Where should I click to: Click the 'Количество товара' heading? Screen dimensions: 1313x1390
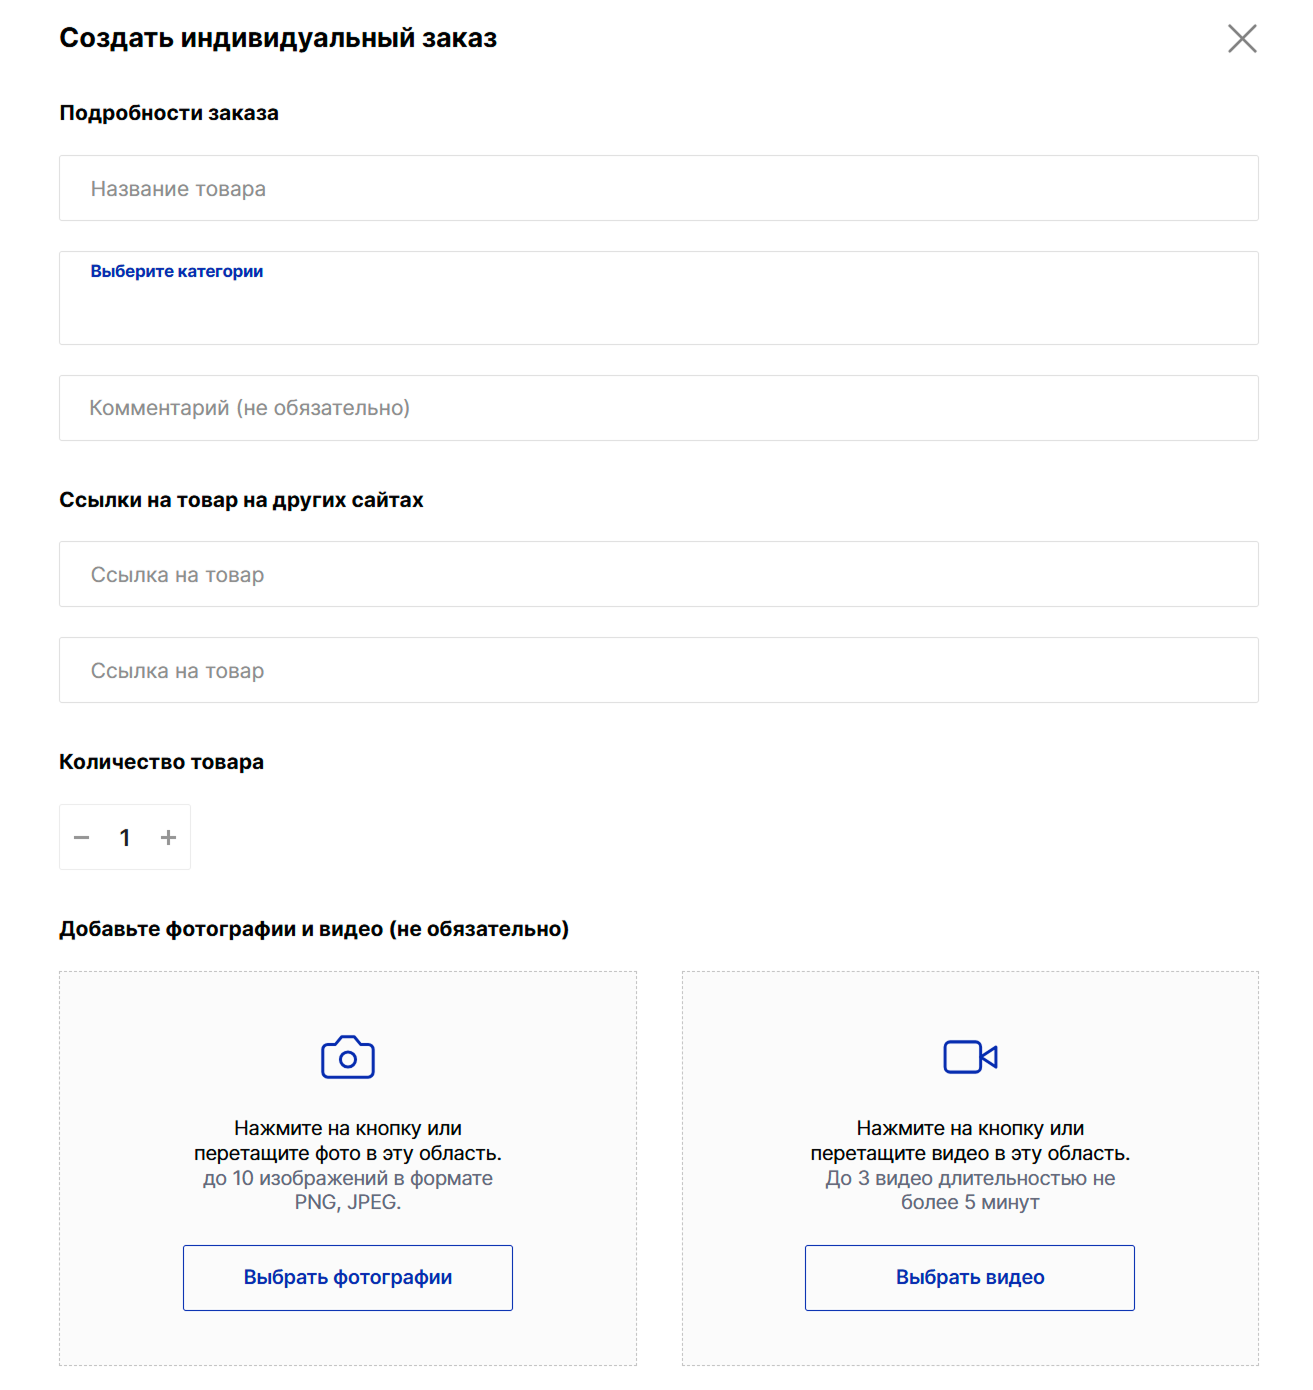pos(161,762)
